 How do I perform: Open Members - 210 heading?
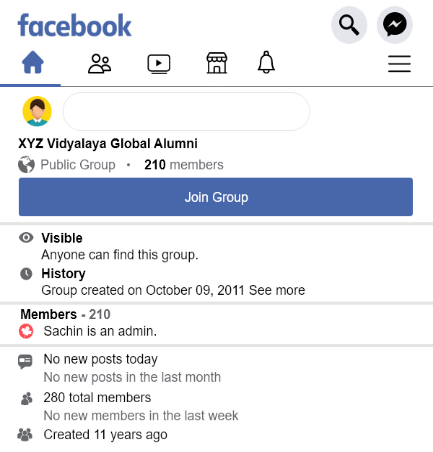(x=65, y=314)
